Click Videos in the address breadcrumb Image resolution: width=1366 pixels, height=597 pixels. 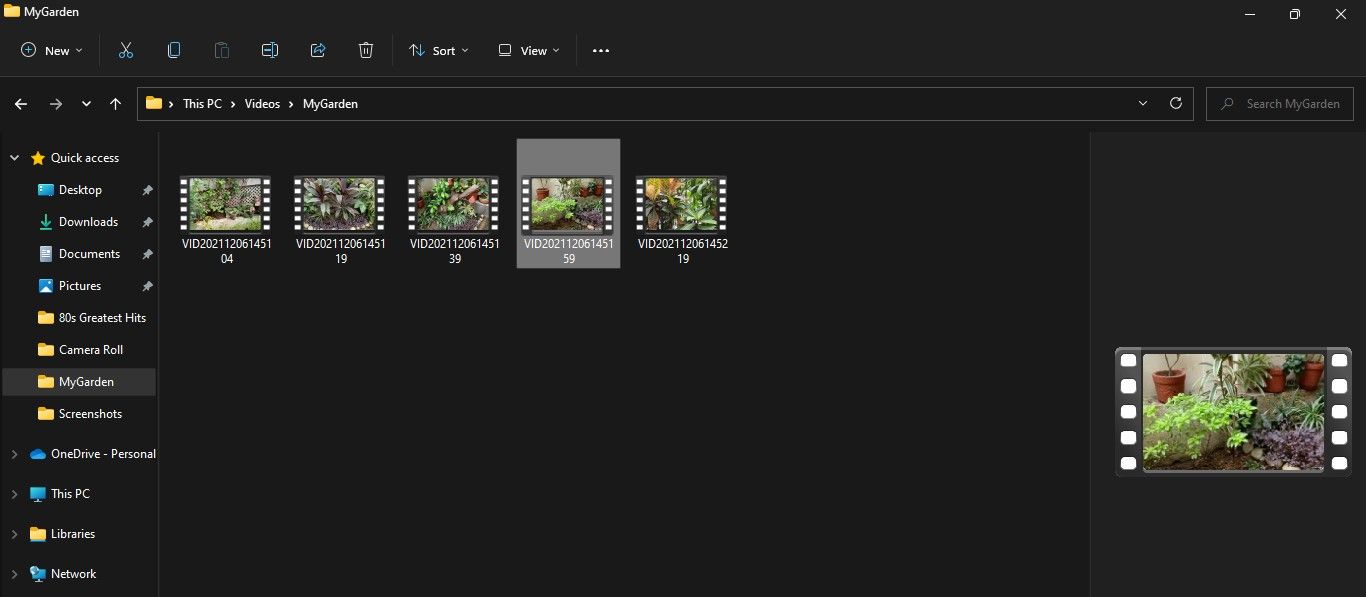tap(262, 103)
